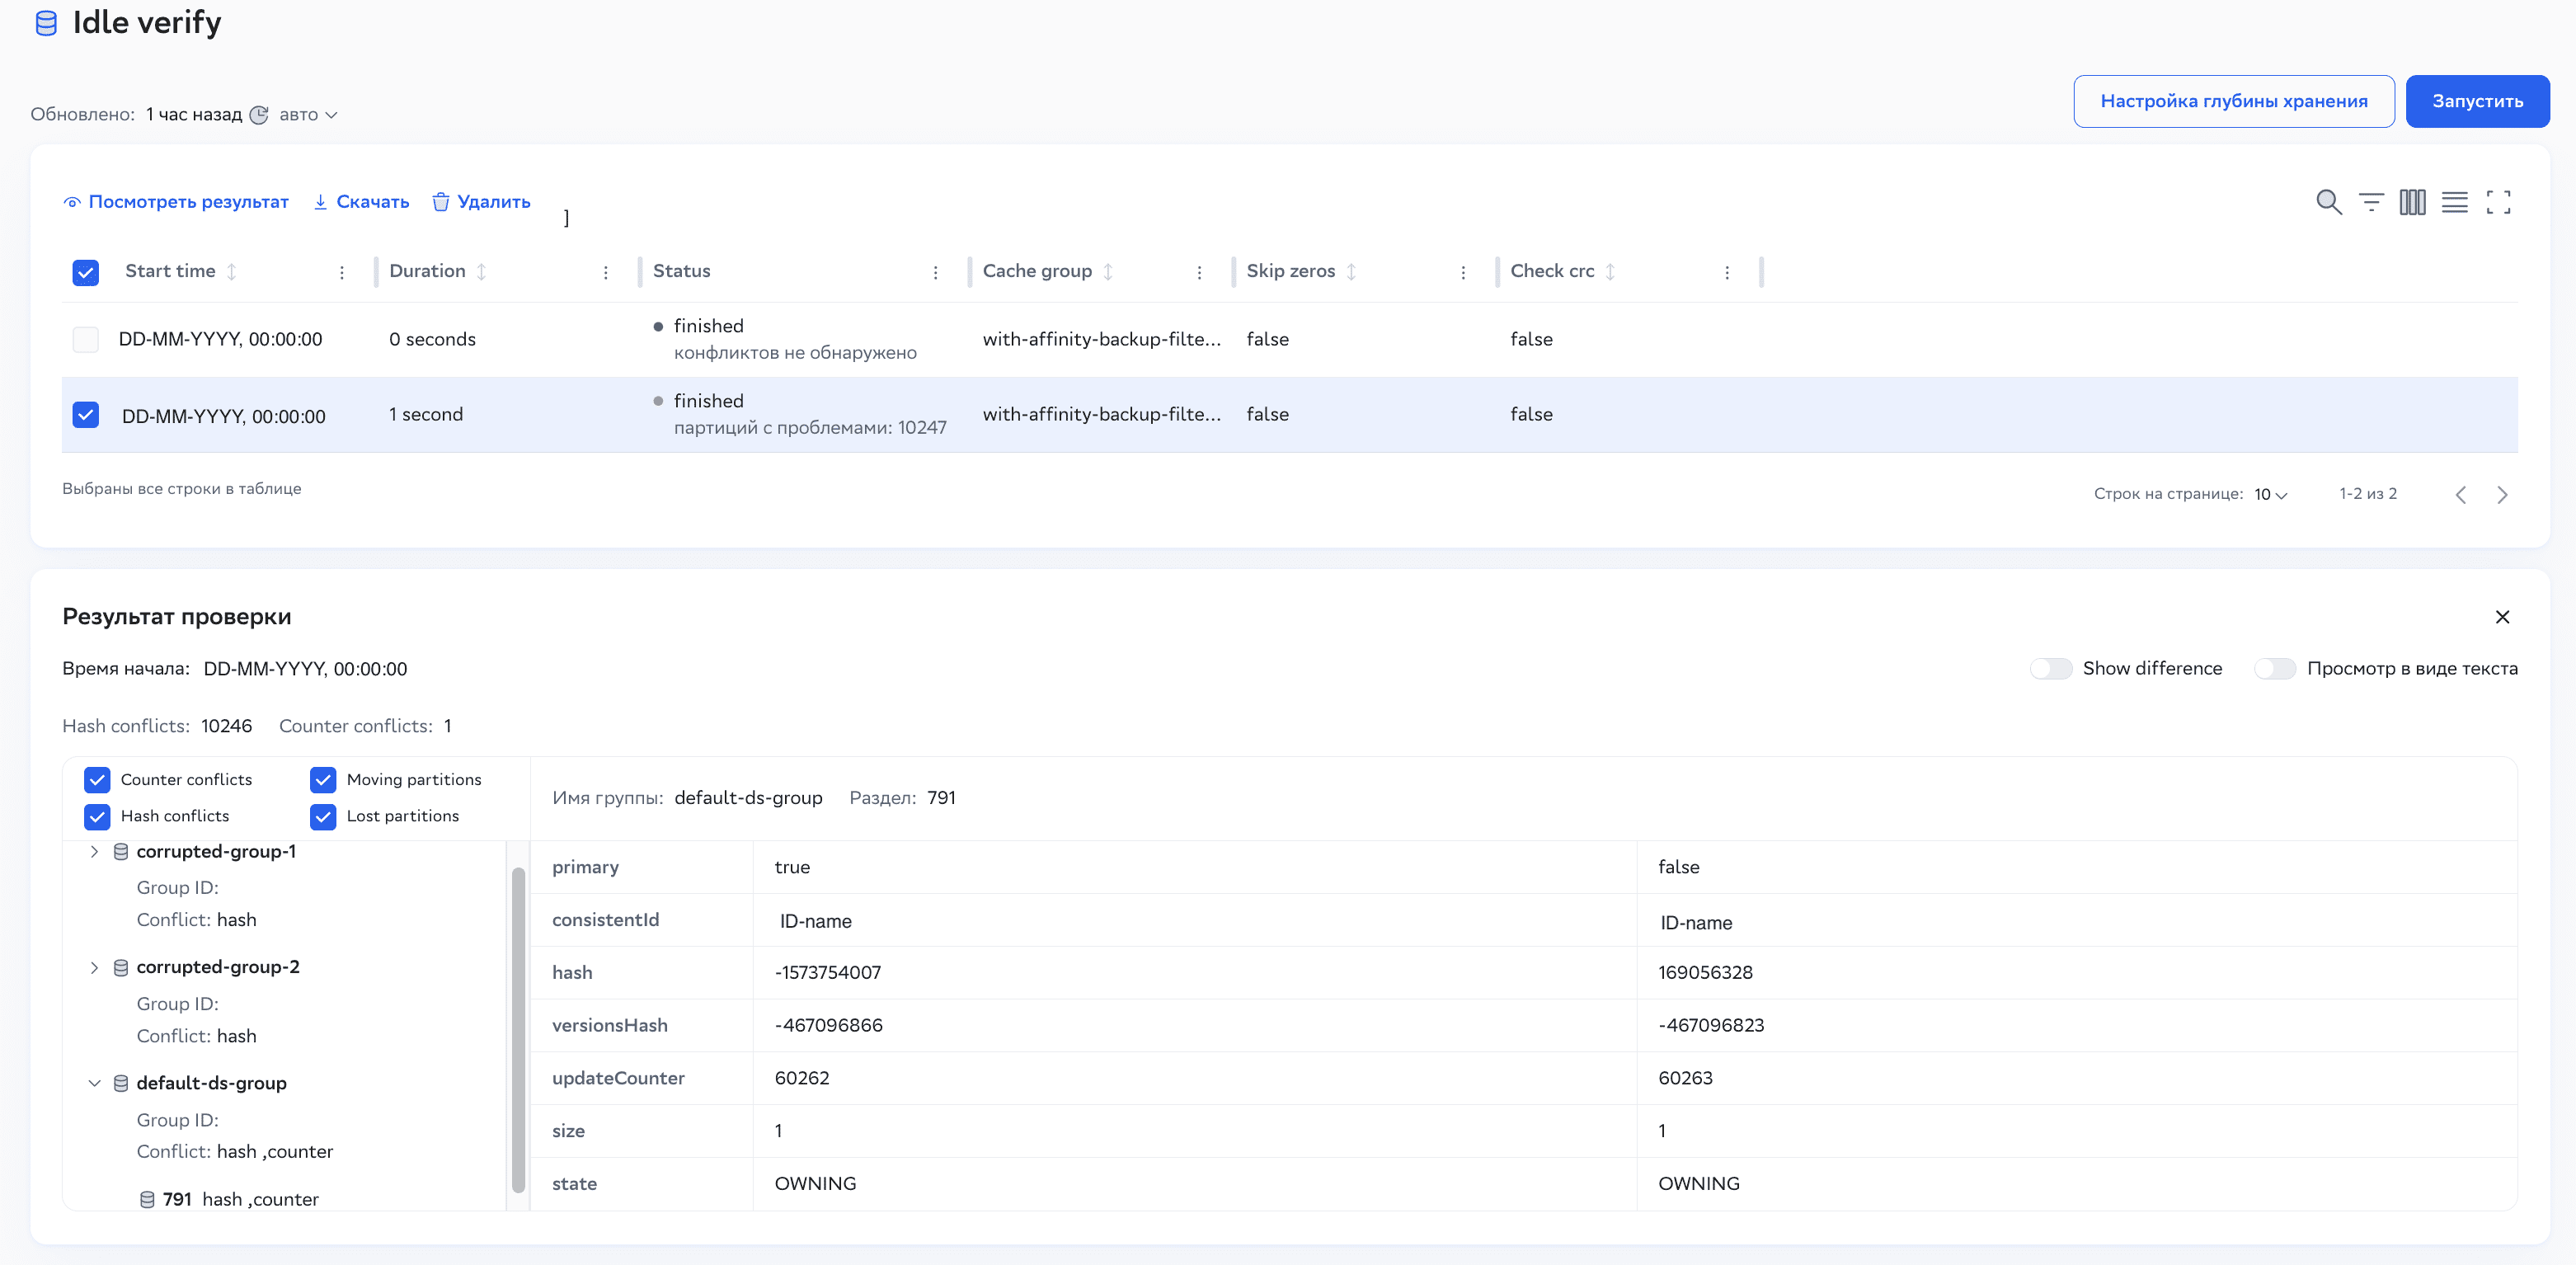The image size is (2576, 1265).
Task: Uncheck the Hash conflicts checkbox
Action: [97, 816]
